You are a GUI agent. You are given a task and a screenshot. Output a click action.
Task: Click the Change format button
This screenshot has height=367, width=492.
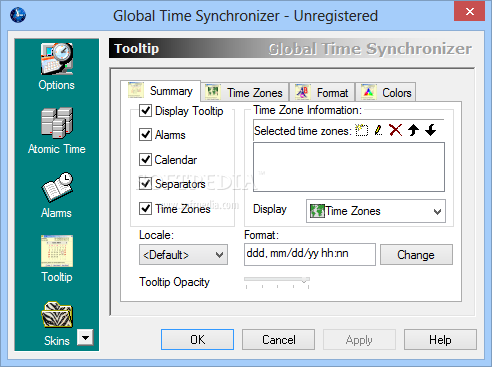click(x=416, y=255)
